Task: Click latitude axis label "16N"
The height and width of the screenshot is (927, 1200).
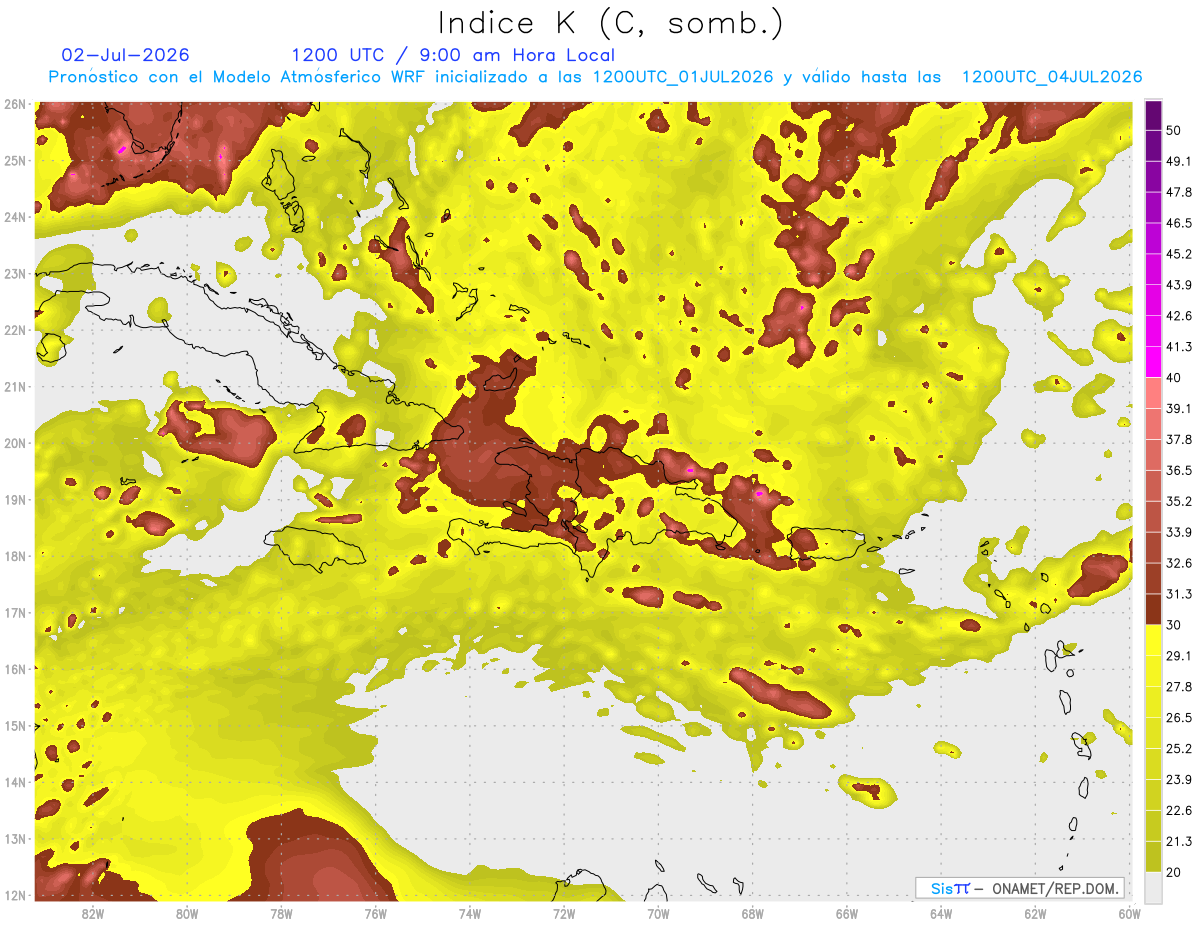Action: click(14, 669)
